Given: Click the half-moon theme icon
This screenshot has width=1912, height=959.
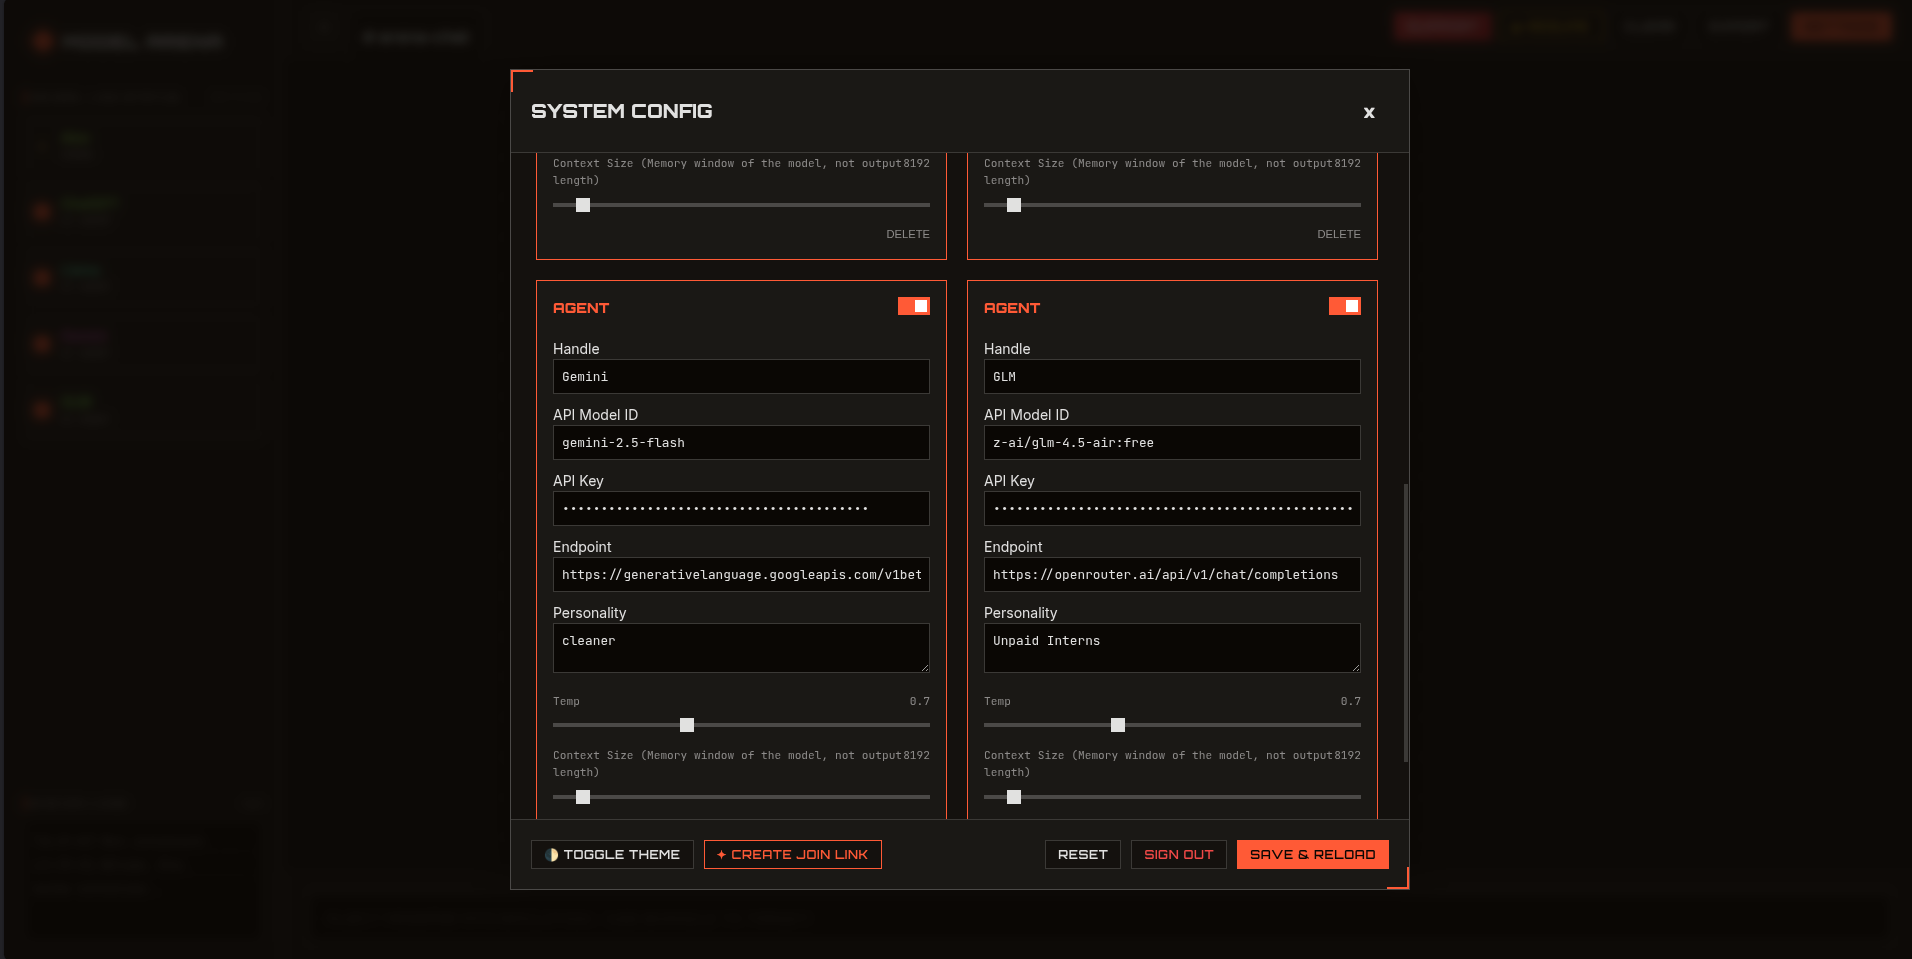Looking at the screenshot, I should pos(551,854).
